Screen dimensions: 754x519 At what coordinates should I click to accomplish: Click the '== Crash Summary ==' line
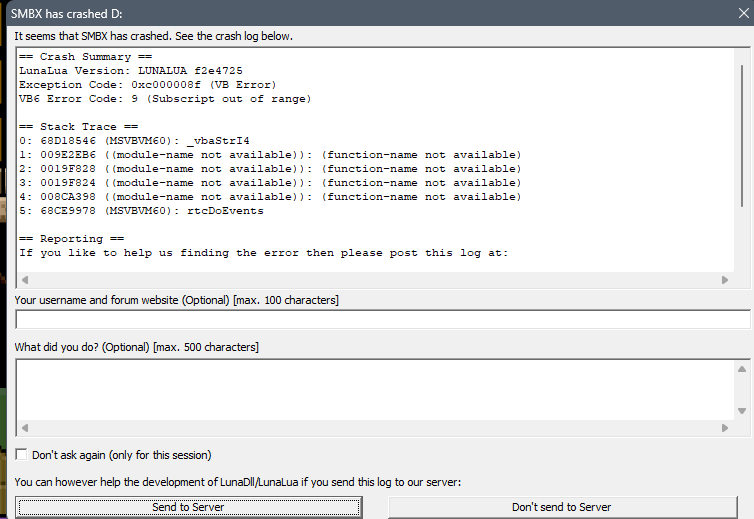[86, 57]
